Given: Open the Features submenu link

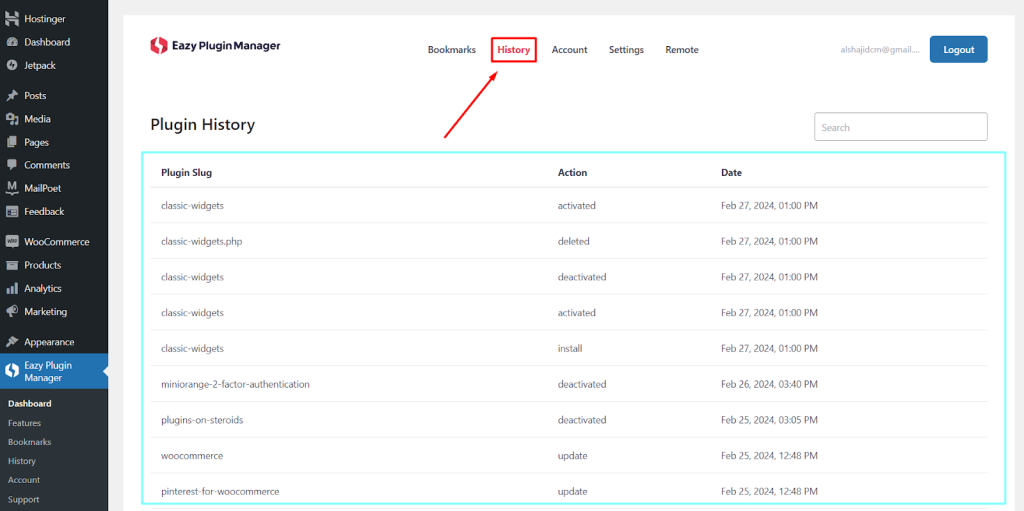Looking at the screenshot, I should (x=24, y=423).
